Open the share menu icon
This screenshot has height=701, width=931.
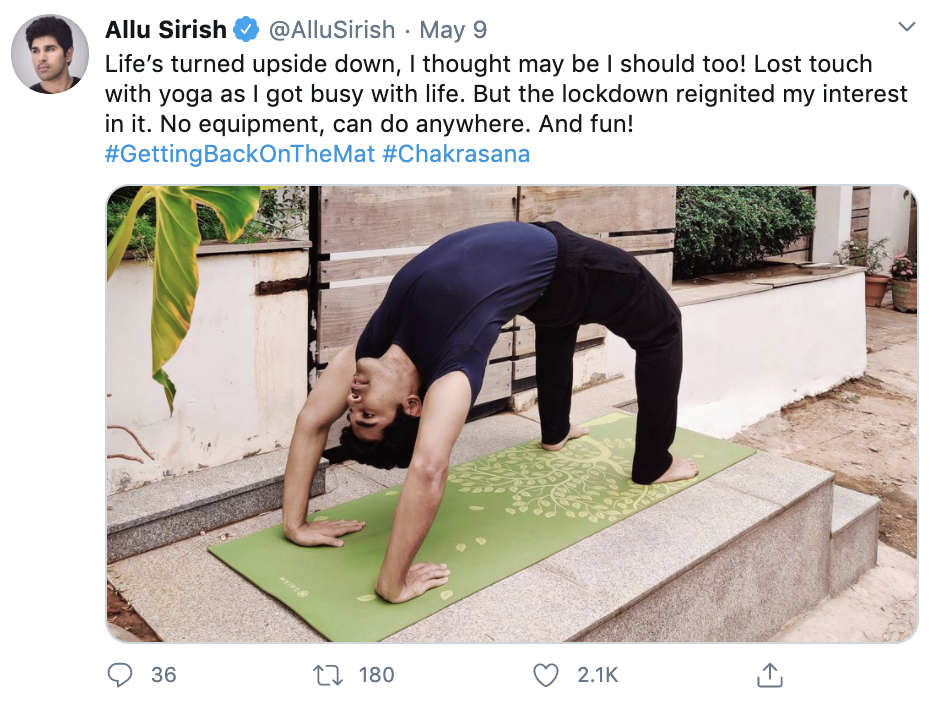(x=769, y=675)
